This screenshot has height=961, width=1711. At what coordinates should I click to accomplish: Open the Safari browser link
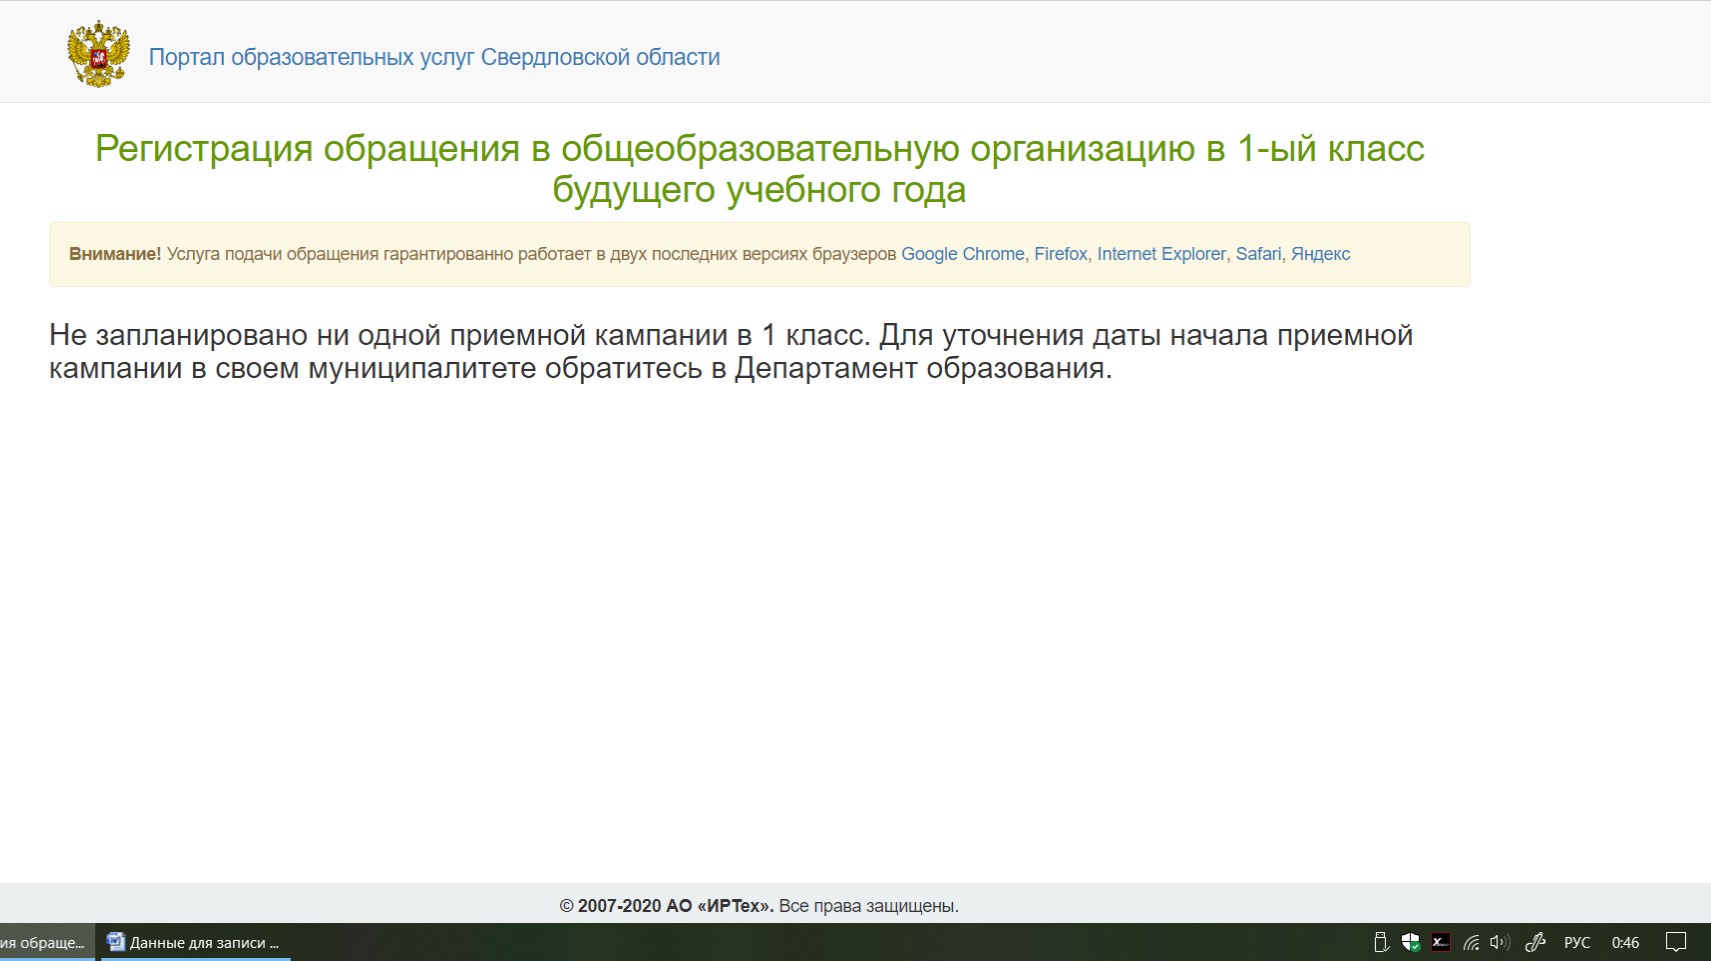tap(1257, 254)
